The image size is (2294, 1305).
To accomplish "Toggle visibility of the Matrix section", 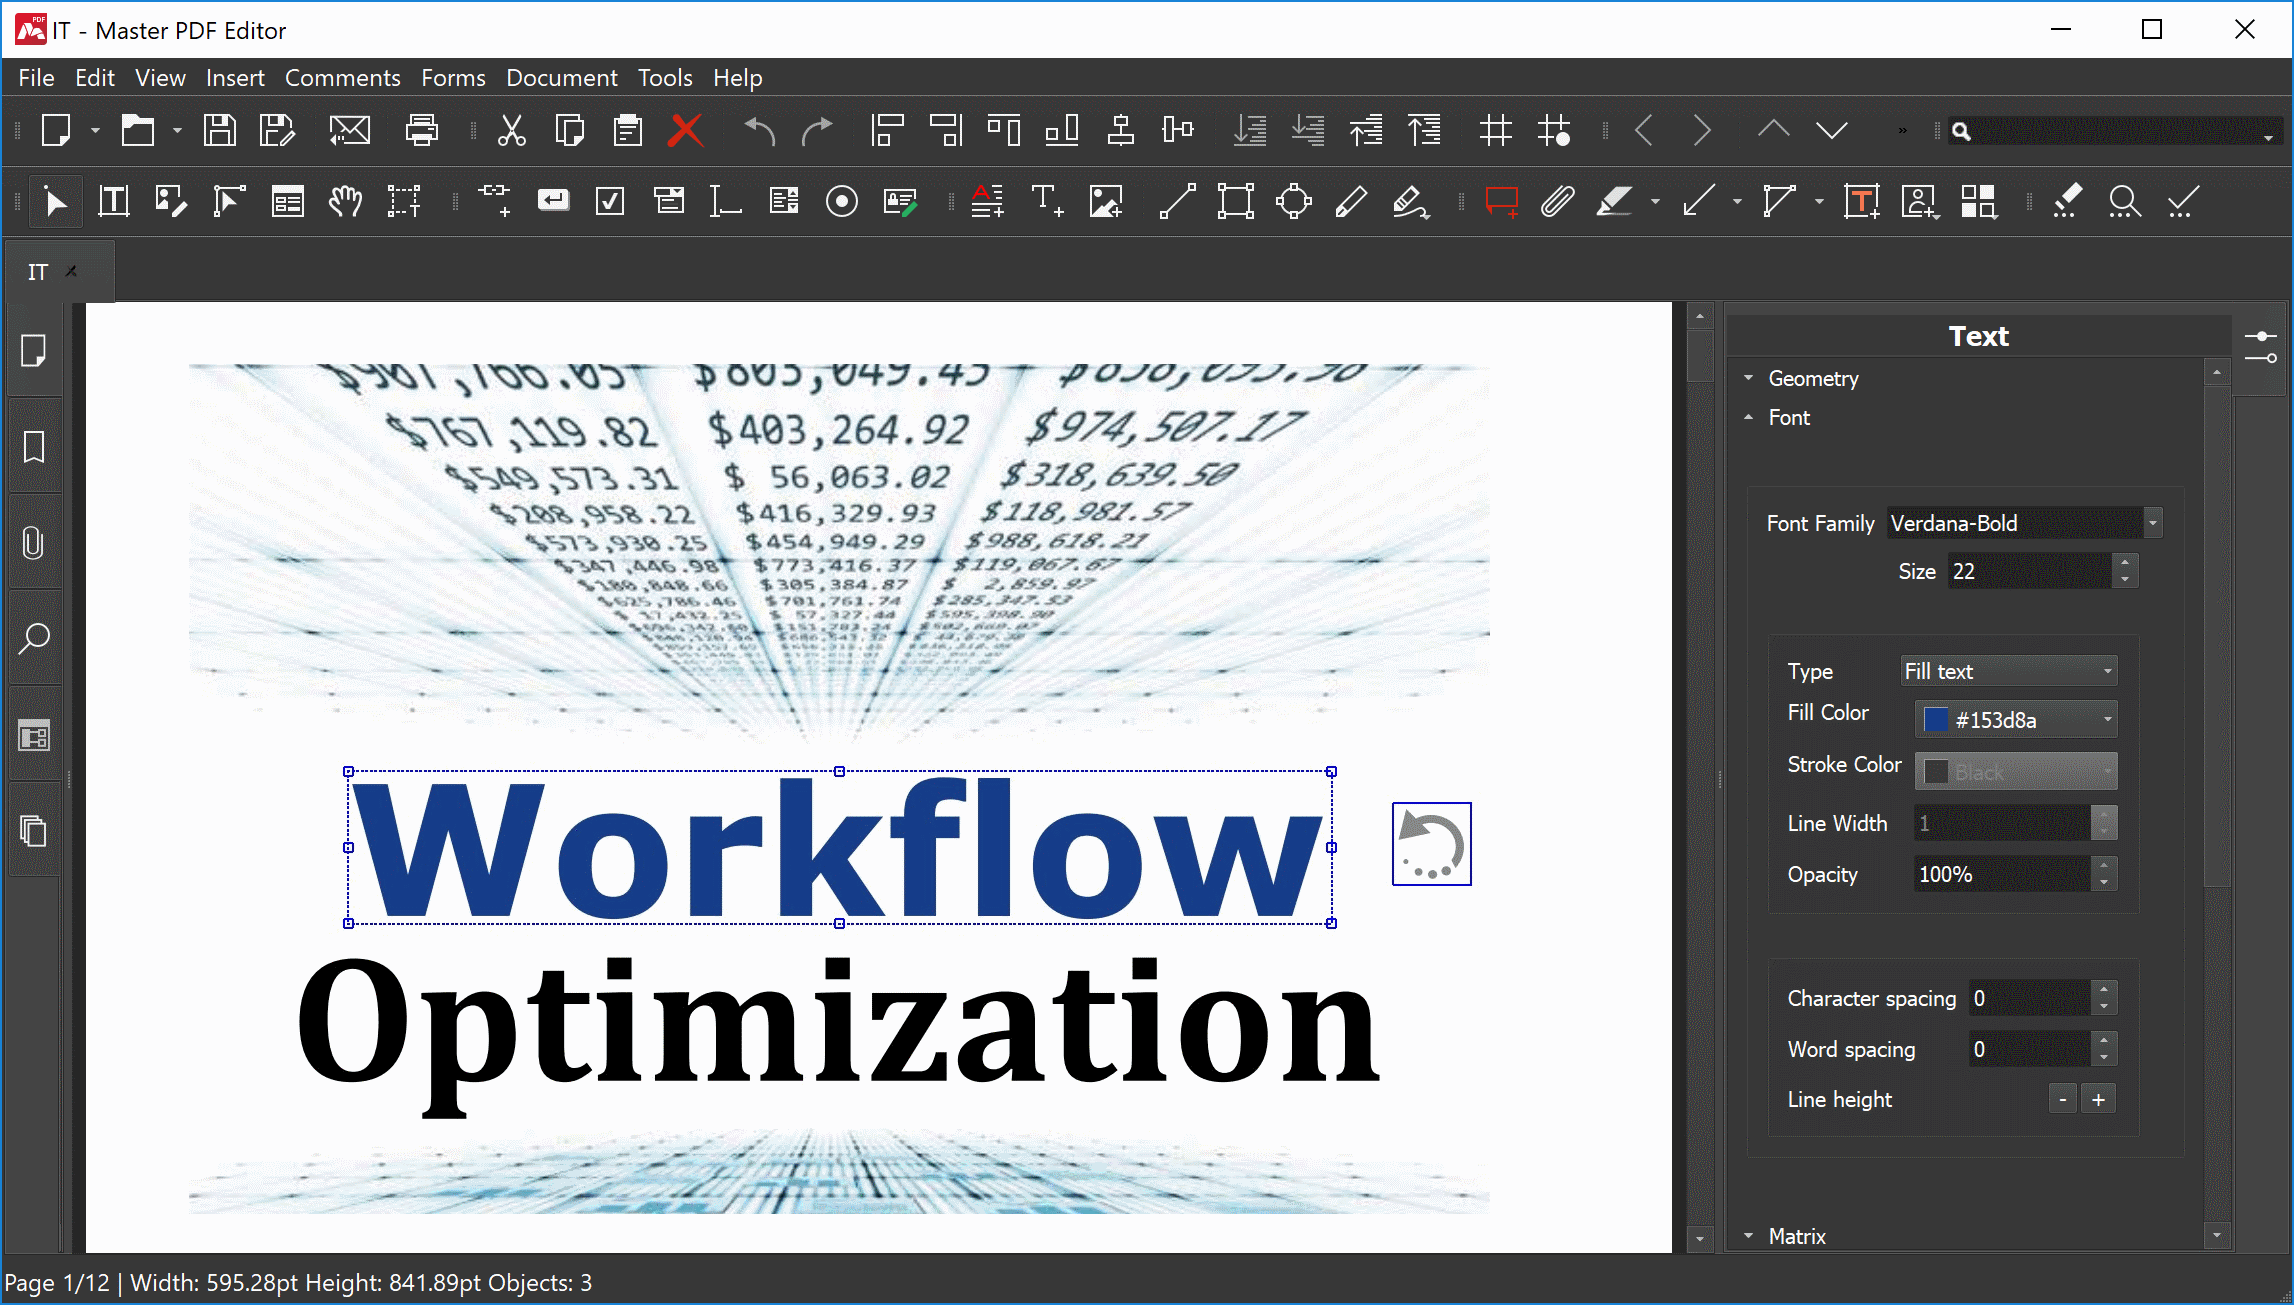I will click(x=1754, y=1234).
